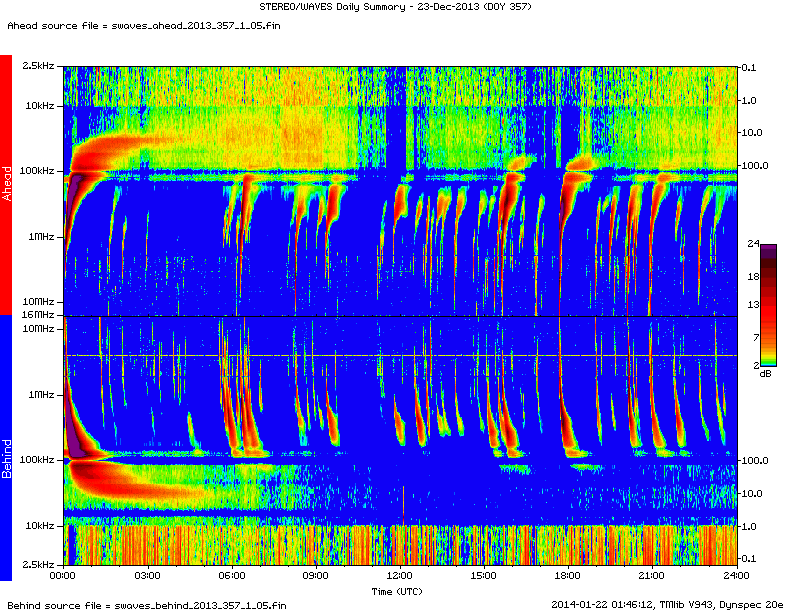The image size is (792, 612).
Task: Click the 16MHz frequency divider label
Action: tap(38, 315)
